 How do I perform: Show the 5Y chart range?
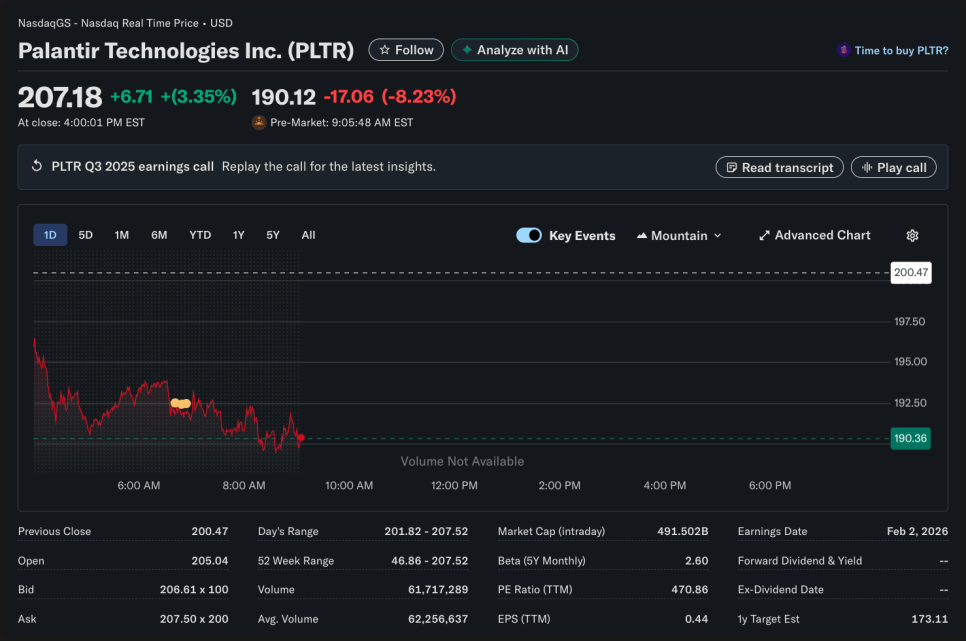coord(273,235)
